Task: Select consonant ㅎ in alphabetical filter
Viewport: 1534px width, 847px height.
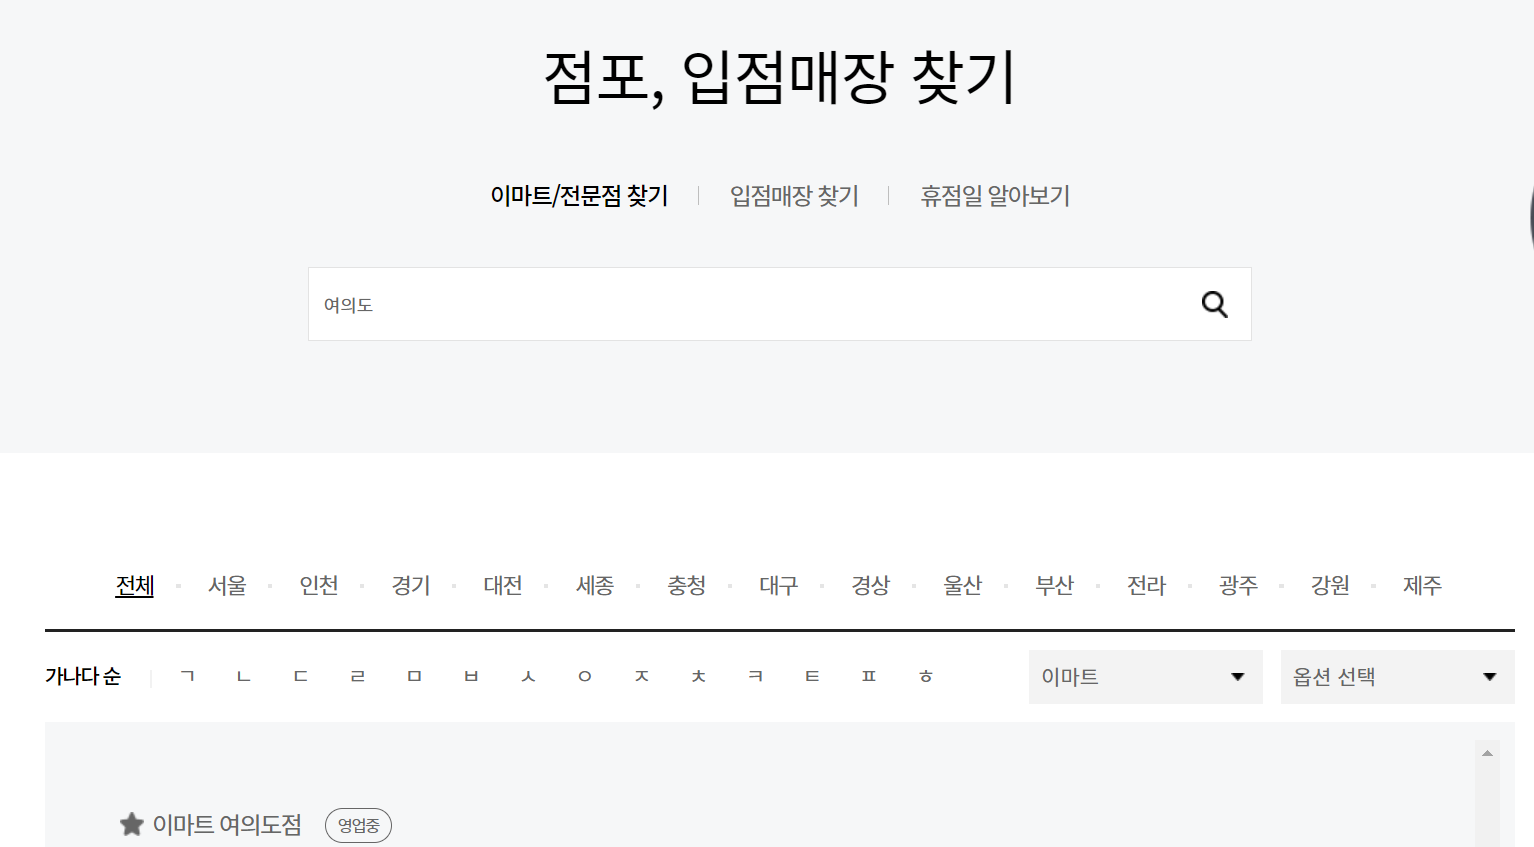Action: (926, 676)
